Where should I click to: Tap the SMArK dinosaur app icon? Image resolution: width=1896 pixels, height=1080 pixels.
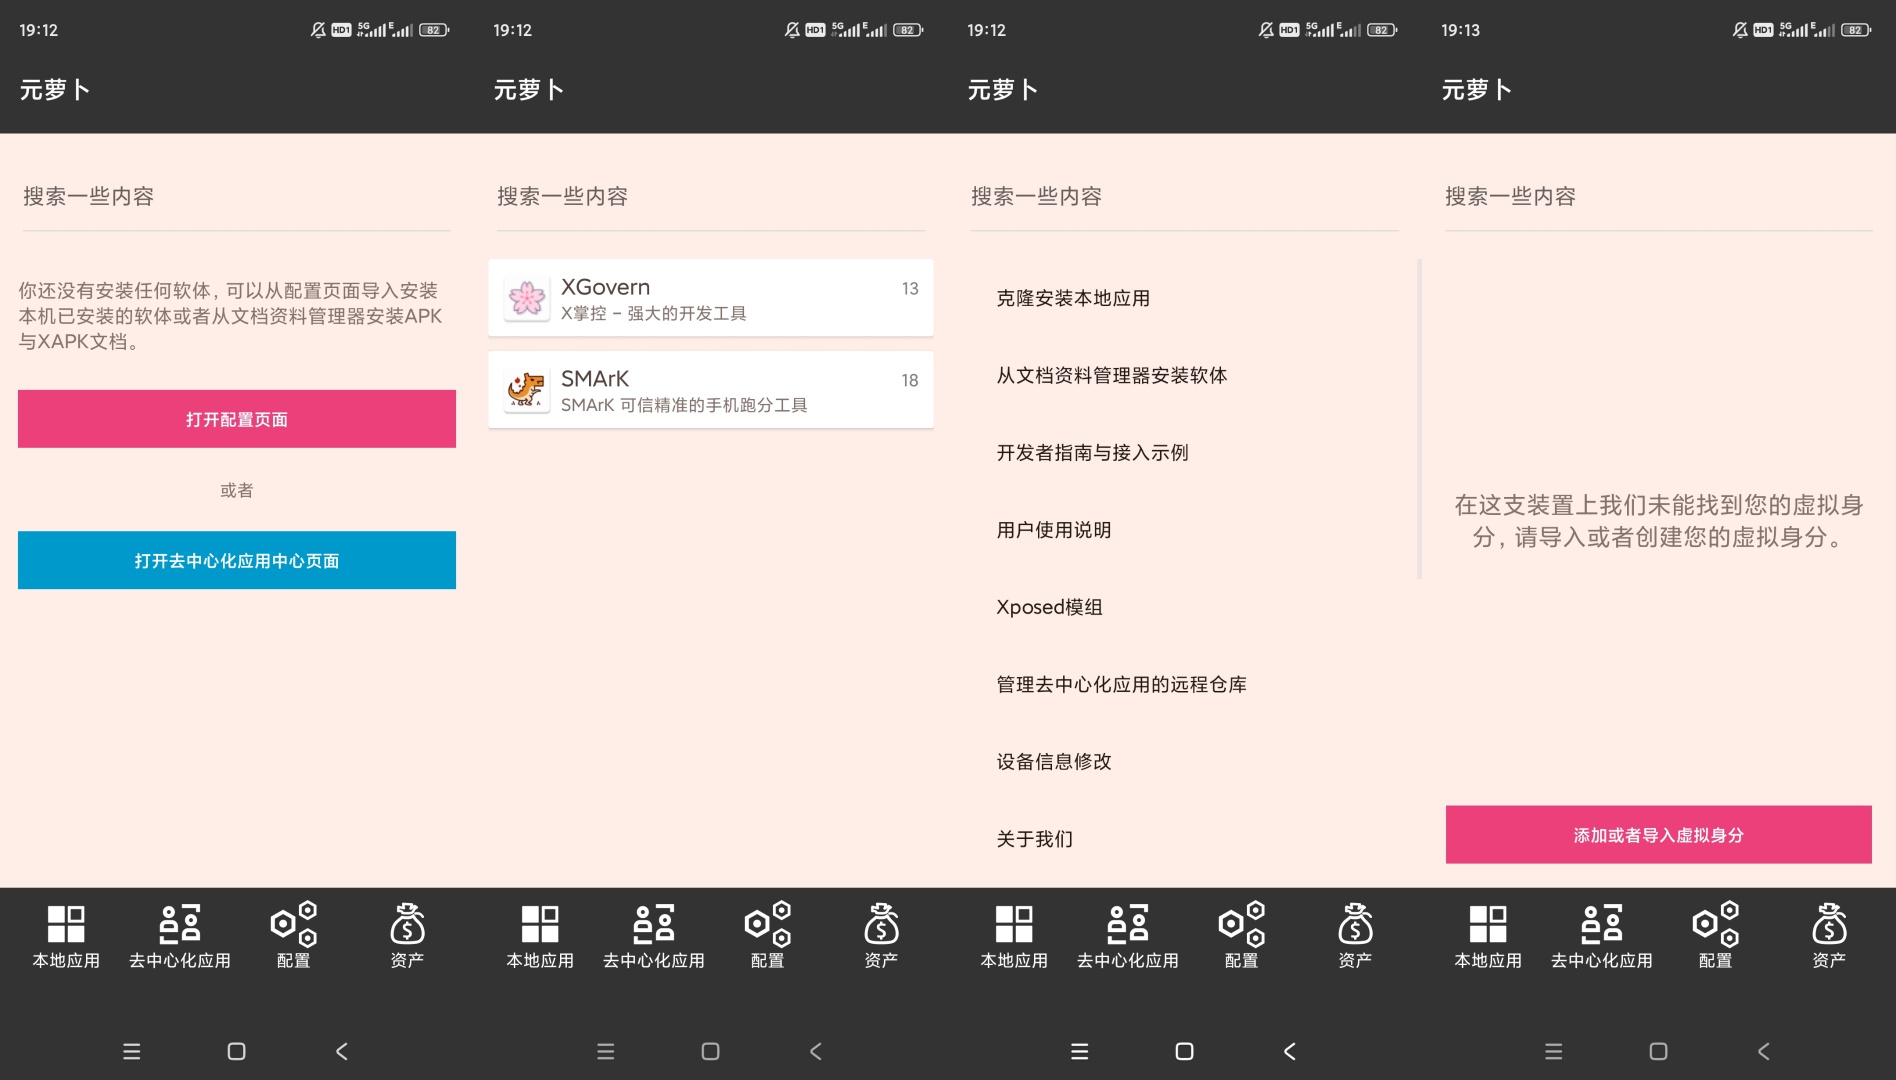pos(526,390)
